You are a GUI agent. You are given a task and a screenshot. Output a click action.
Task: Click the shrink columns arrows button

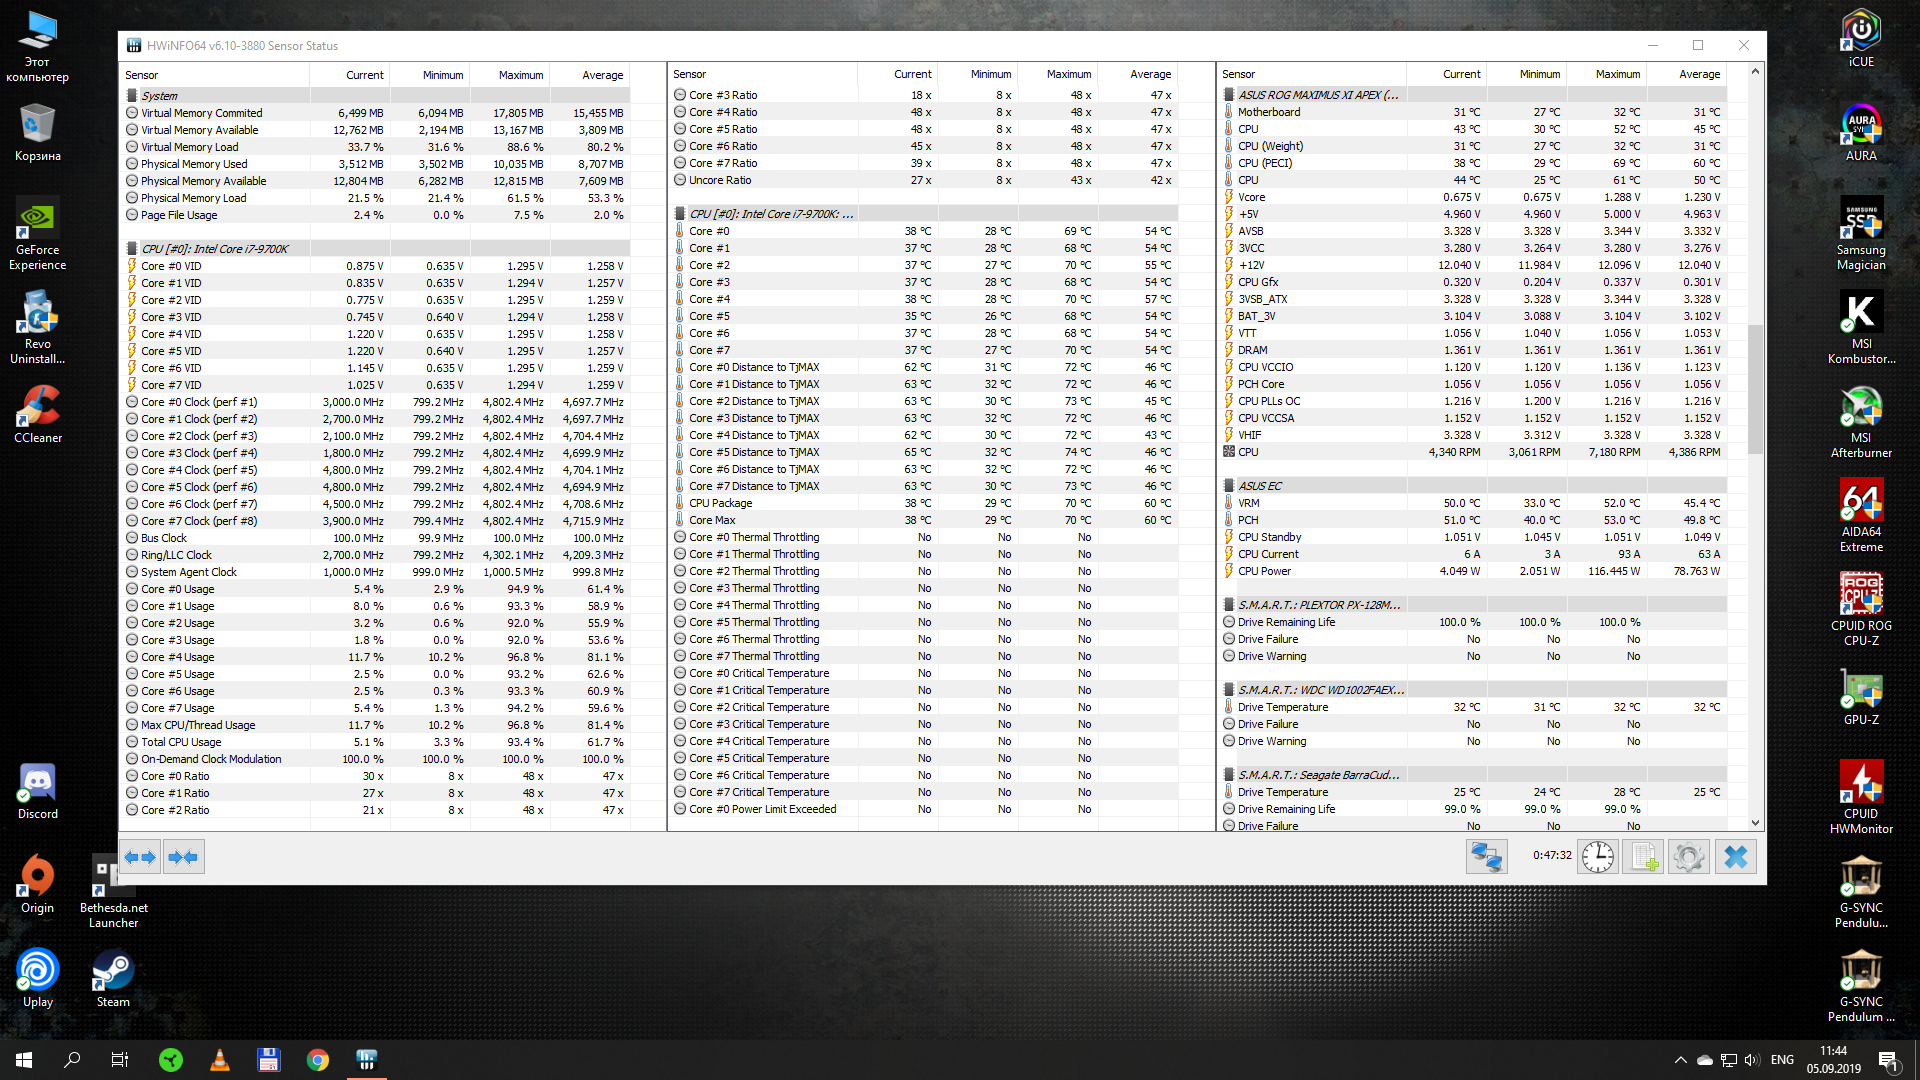[x=183, y=857]
